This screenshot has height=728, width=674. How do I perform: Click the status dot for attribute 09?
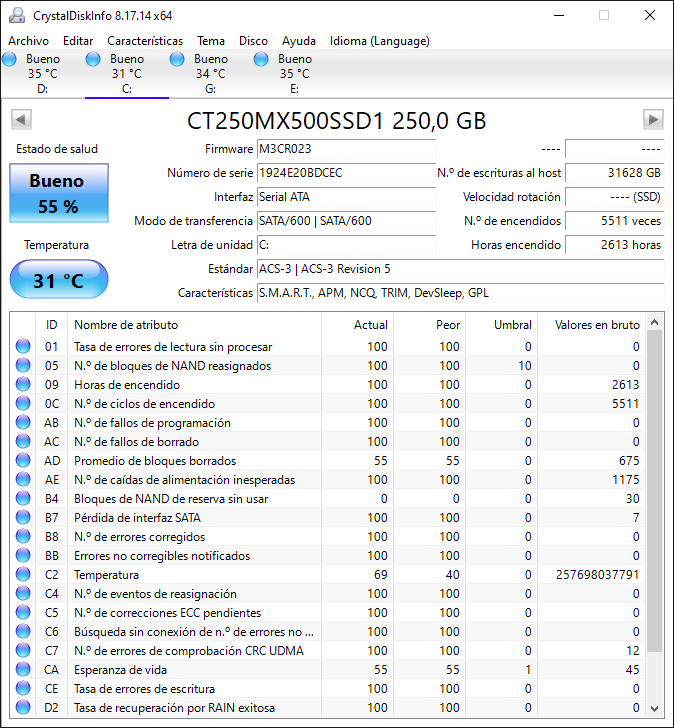[23, 384]
